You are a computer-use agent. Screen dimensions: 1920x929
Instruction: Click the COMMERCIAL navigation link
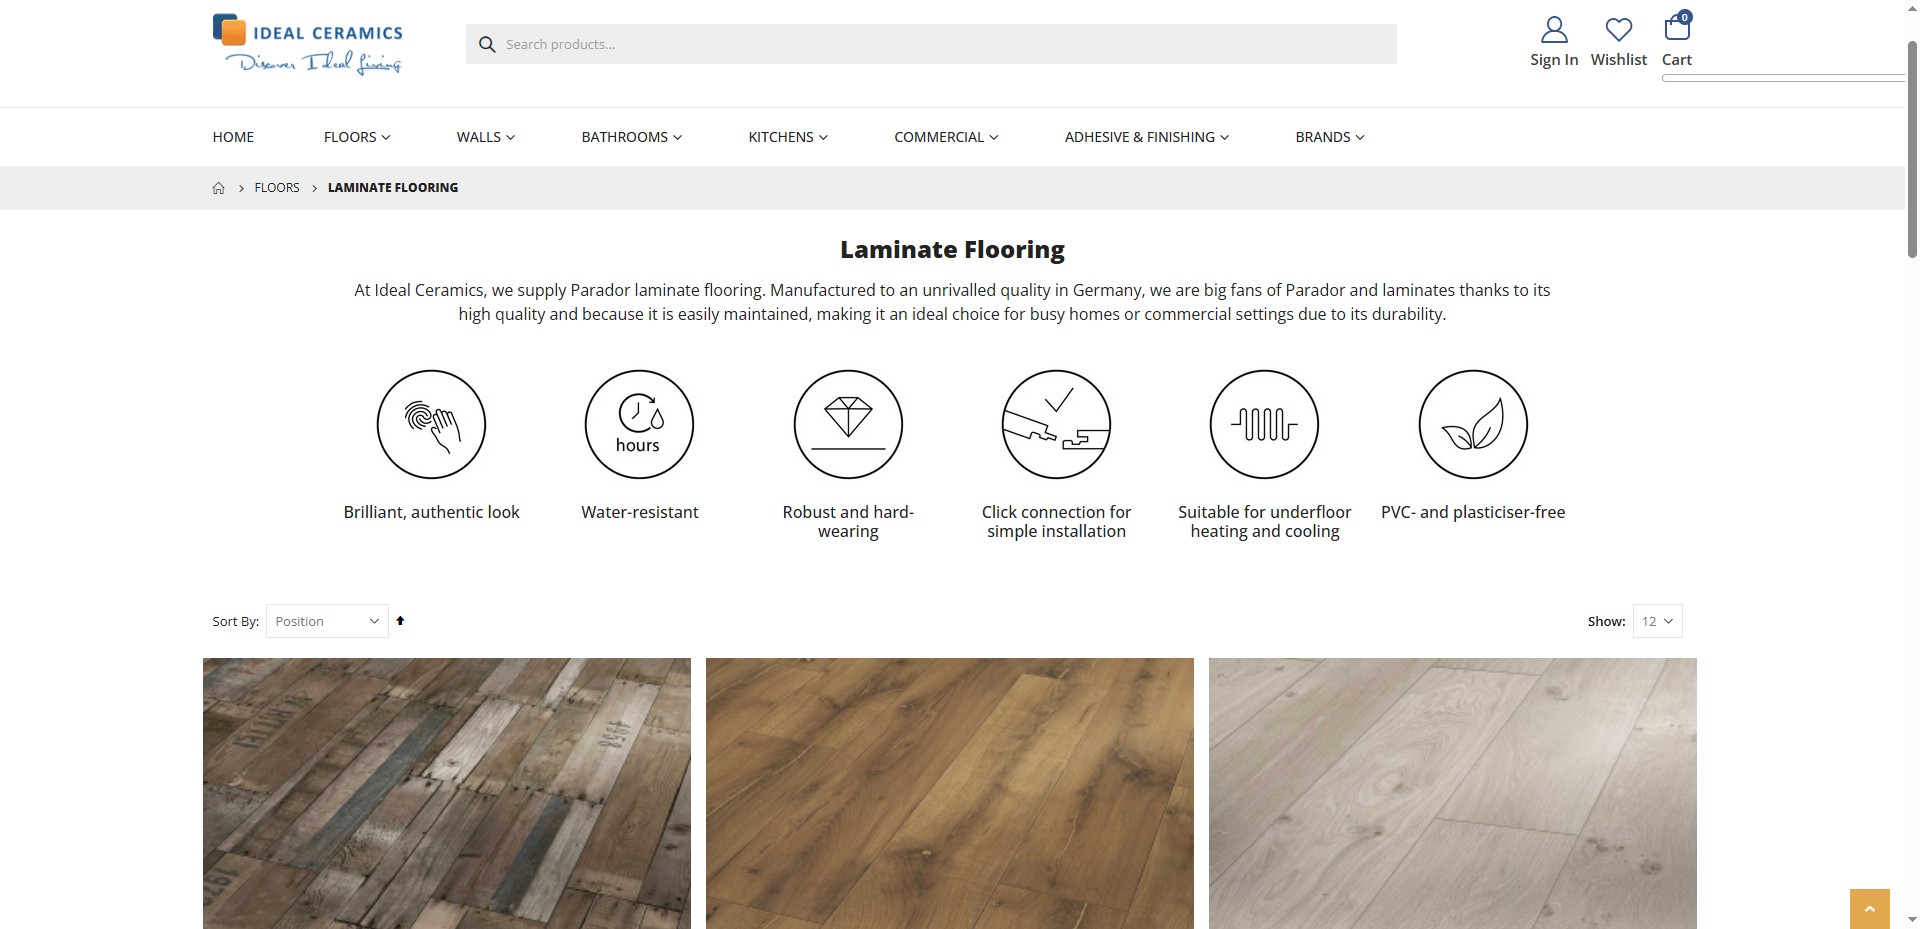(x=945, y=137)
